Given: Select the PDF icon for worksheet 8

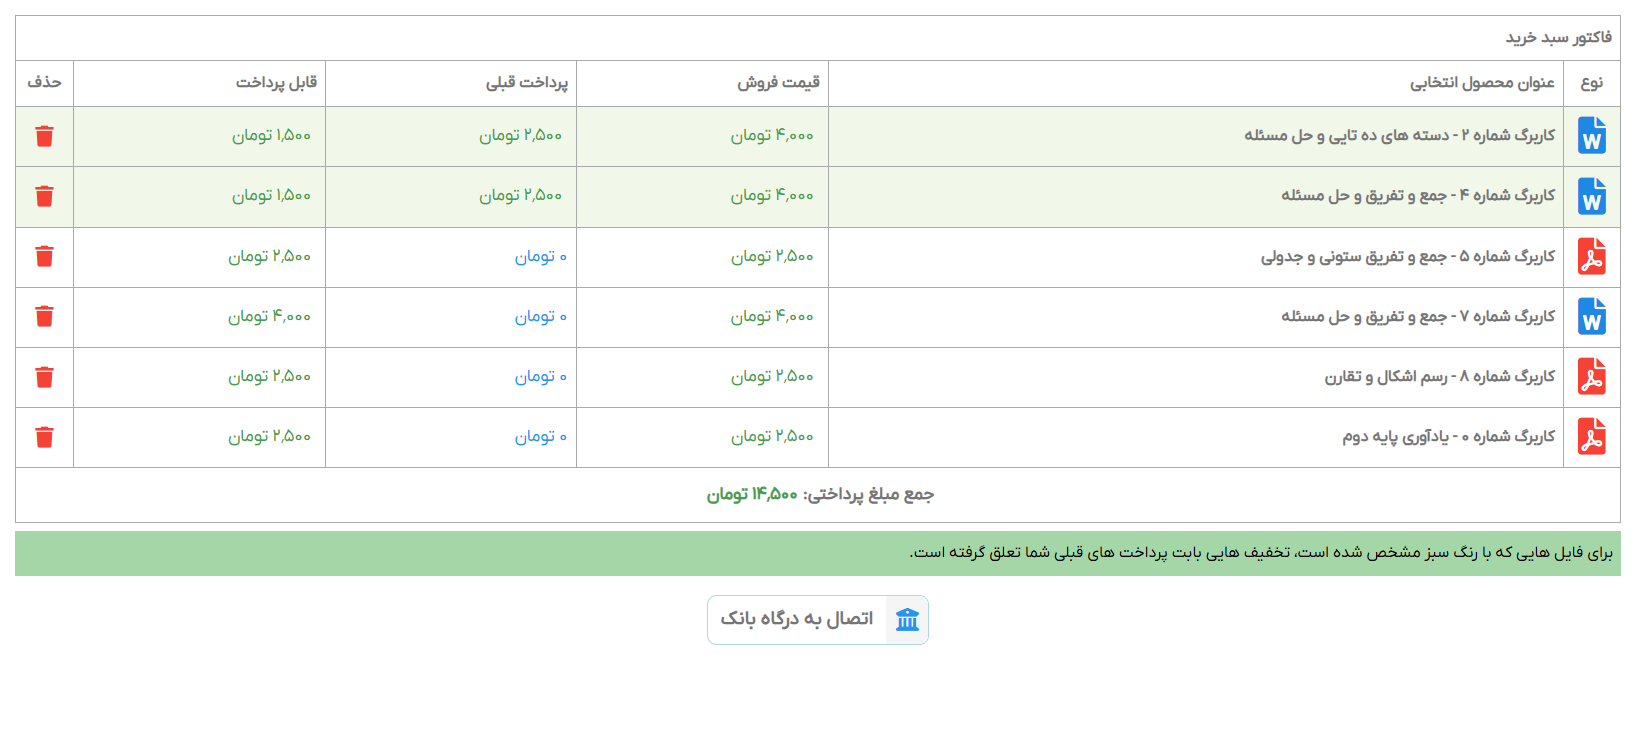Looking at the screenshot, I should click(x=1591, y=377).
